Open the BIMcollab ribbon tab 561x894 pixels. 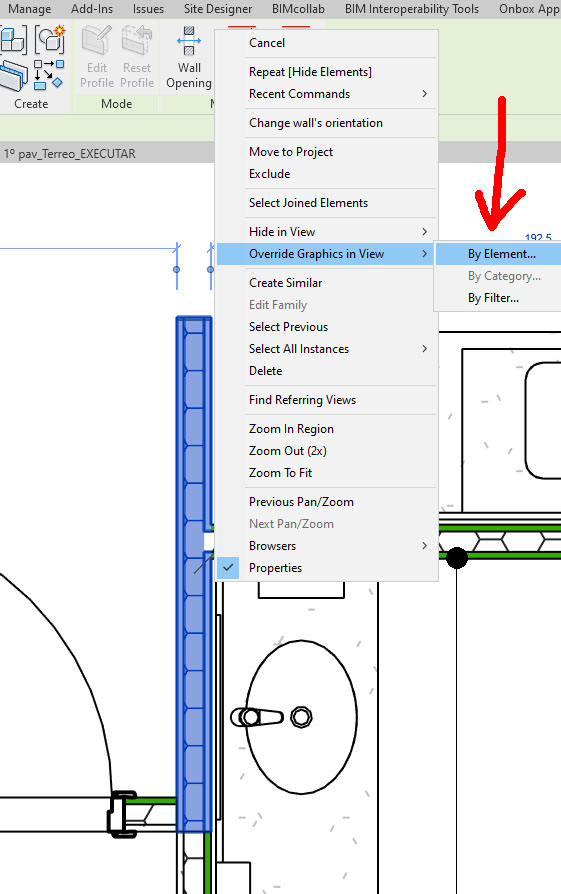pyautogui.click(x=298, y=9)
